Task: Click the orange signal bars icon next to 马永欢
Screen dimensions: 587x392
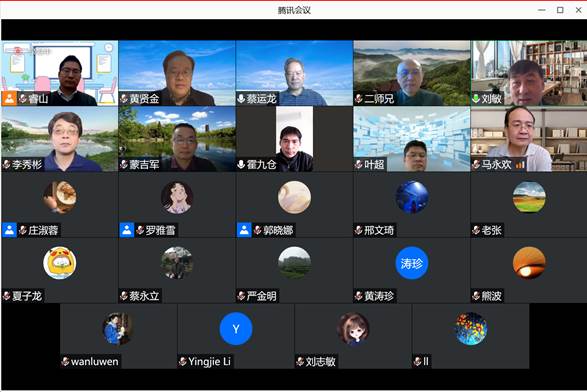Action: 520,165
